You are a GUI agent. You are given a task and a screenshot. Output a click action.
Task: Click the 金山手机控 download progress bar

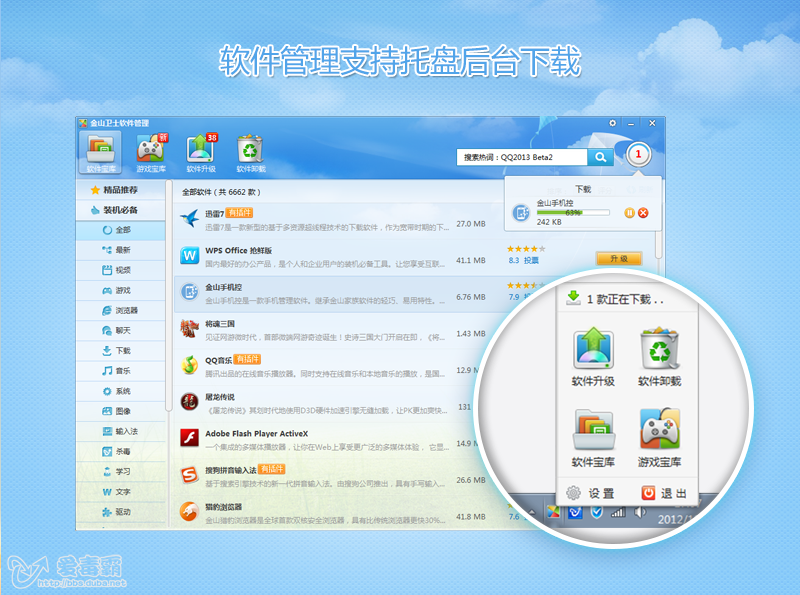click(573, 212)
